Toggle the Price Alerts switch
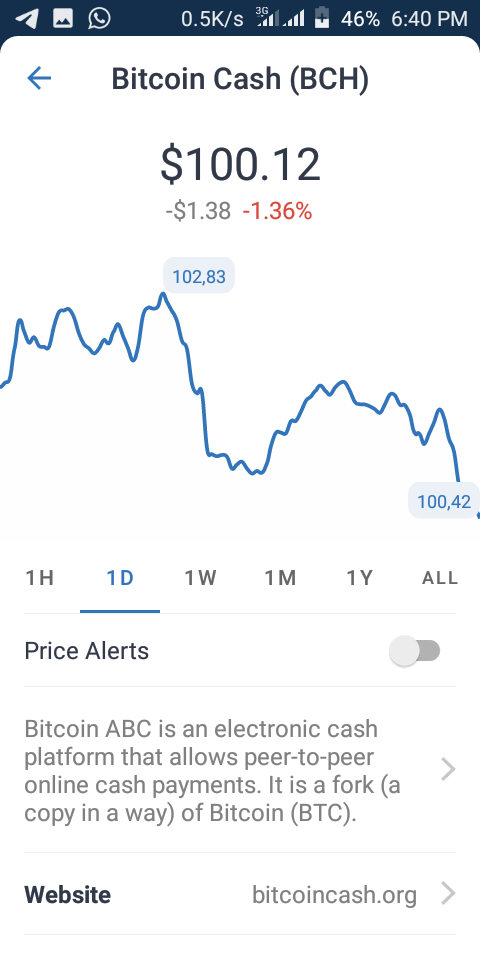This screenshot has height=960, width=480. coord(415,650)
